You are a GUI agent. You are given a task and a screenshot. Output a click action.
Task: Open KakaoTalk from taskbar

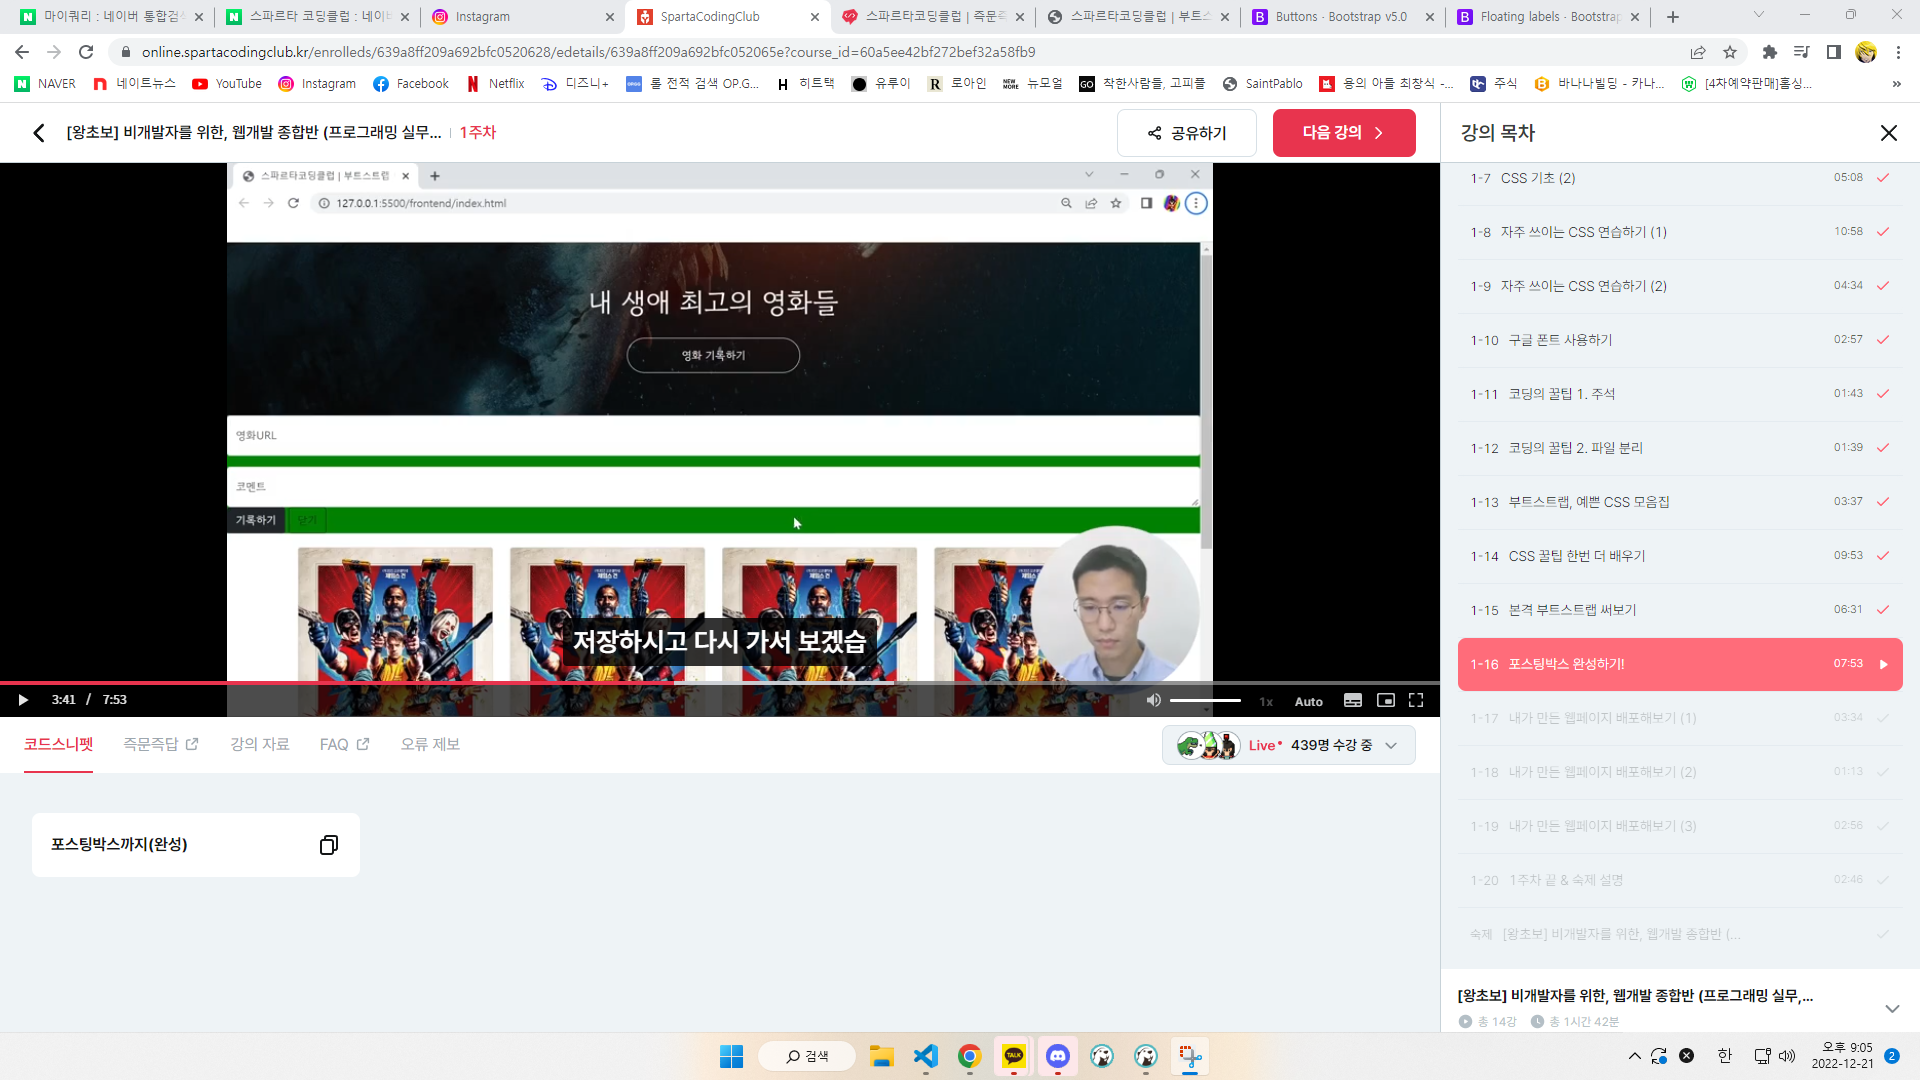pos(1013,1057)
